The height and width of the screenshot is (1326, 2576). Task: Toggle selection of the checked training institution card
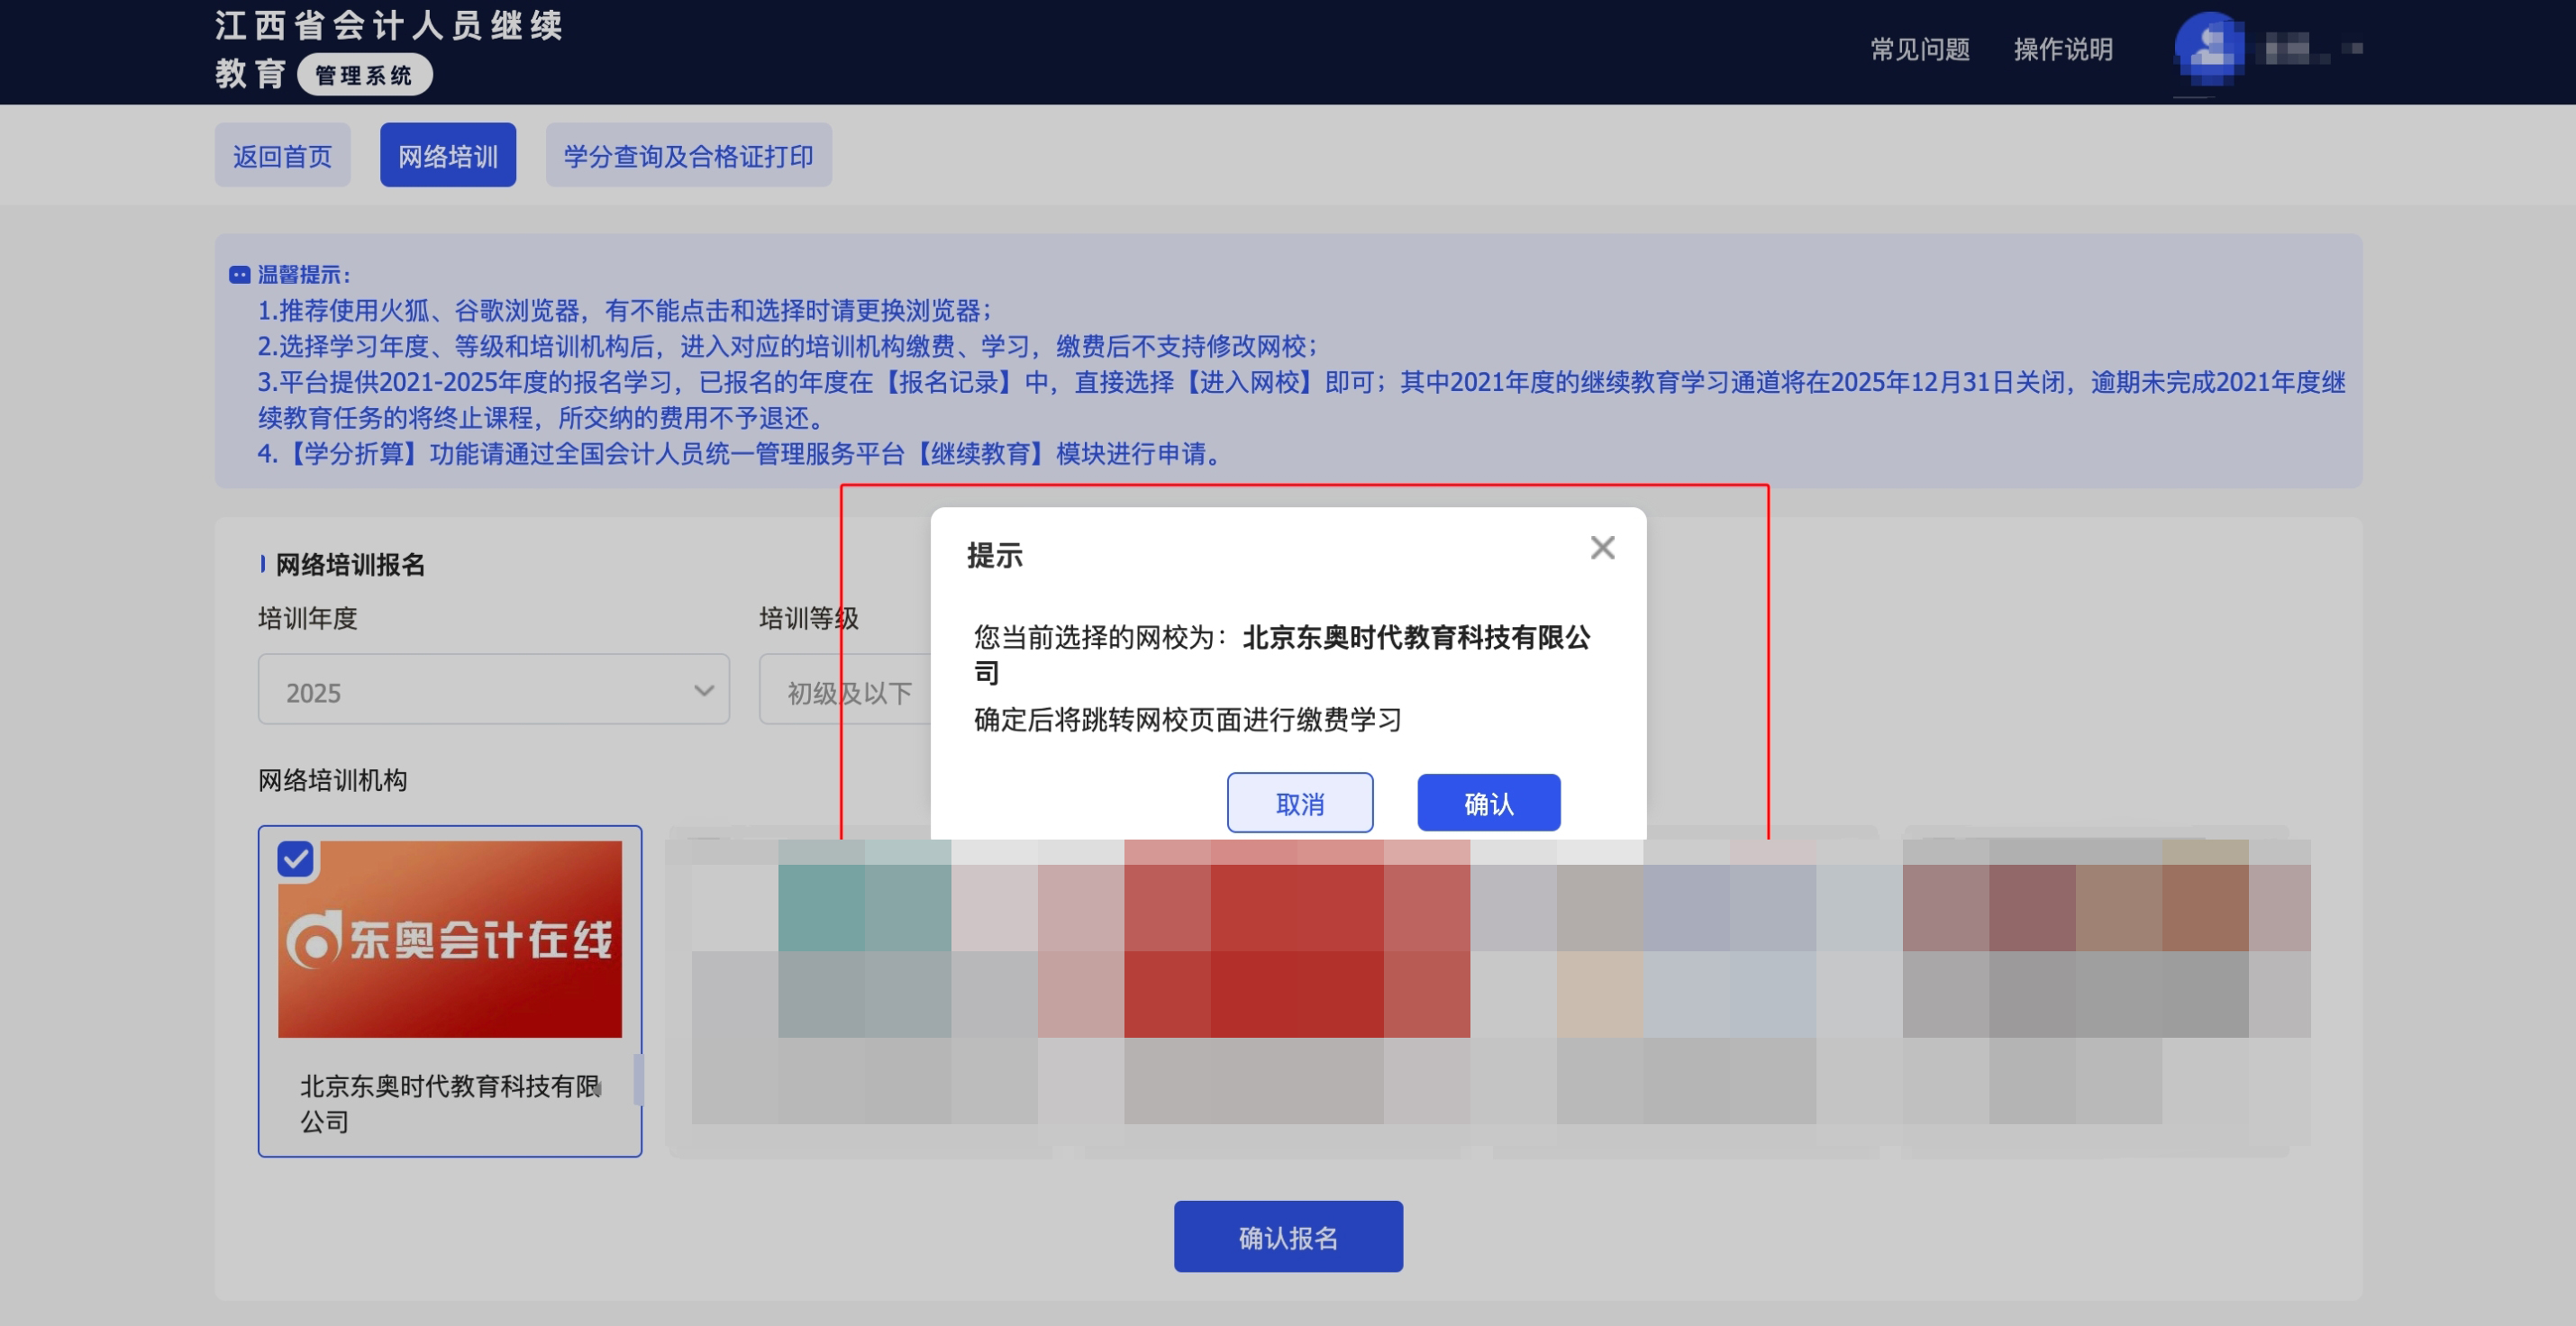[449, 990]
